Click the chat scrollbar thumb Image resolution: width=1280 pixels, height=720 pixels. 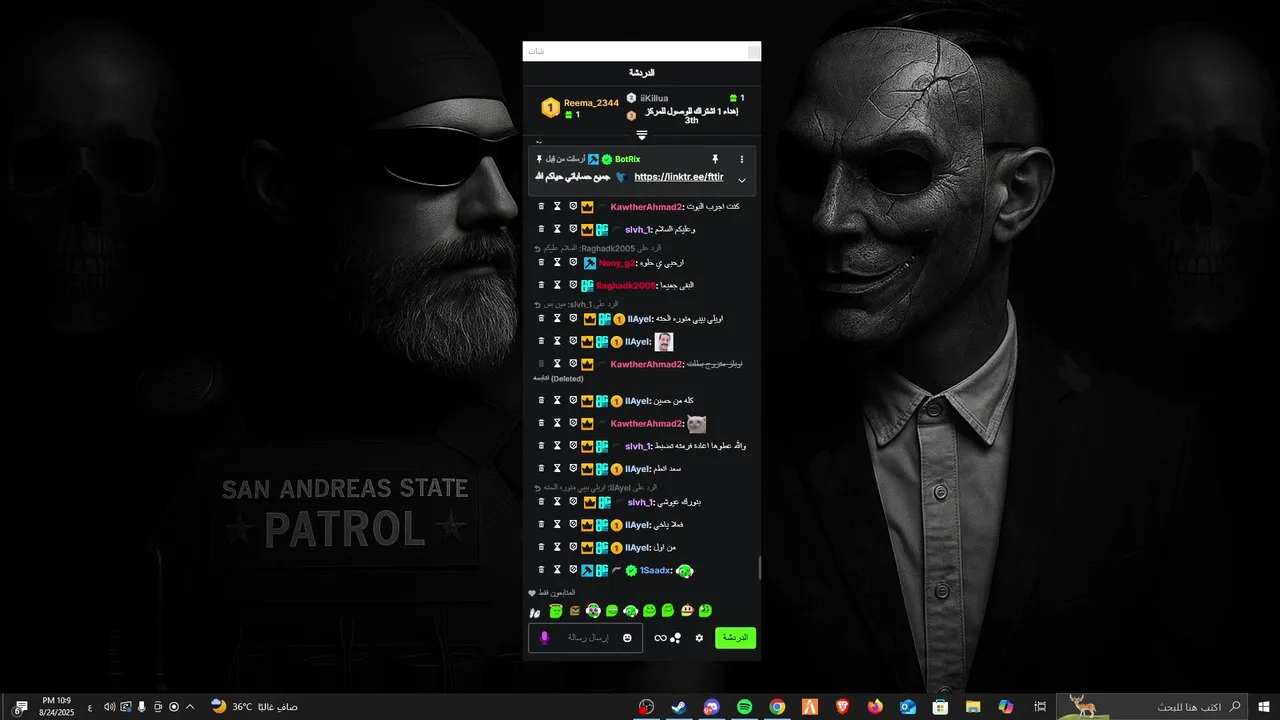click(x=758, y=568)
